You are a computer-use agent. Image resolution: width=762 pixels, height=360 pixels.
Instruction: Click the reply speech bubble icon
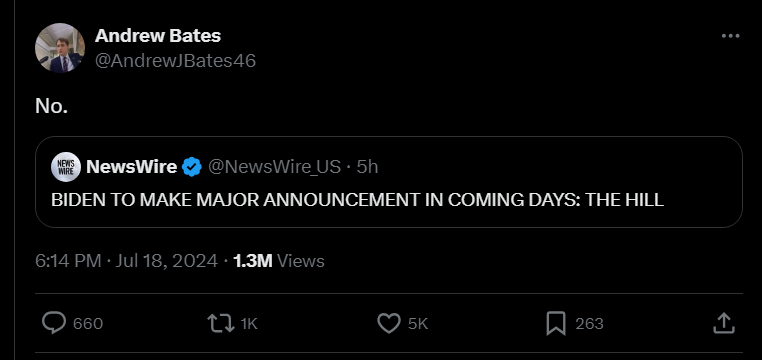click(53, 323)
